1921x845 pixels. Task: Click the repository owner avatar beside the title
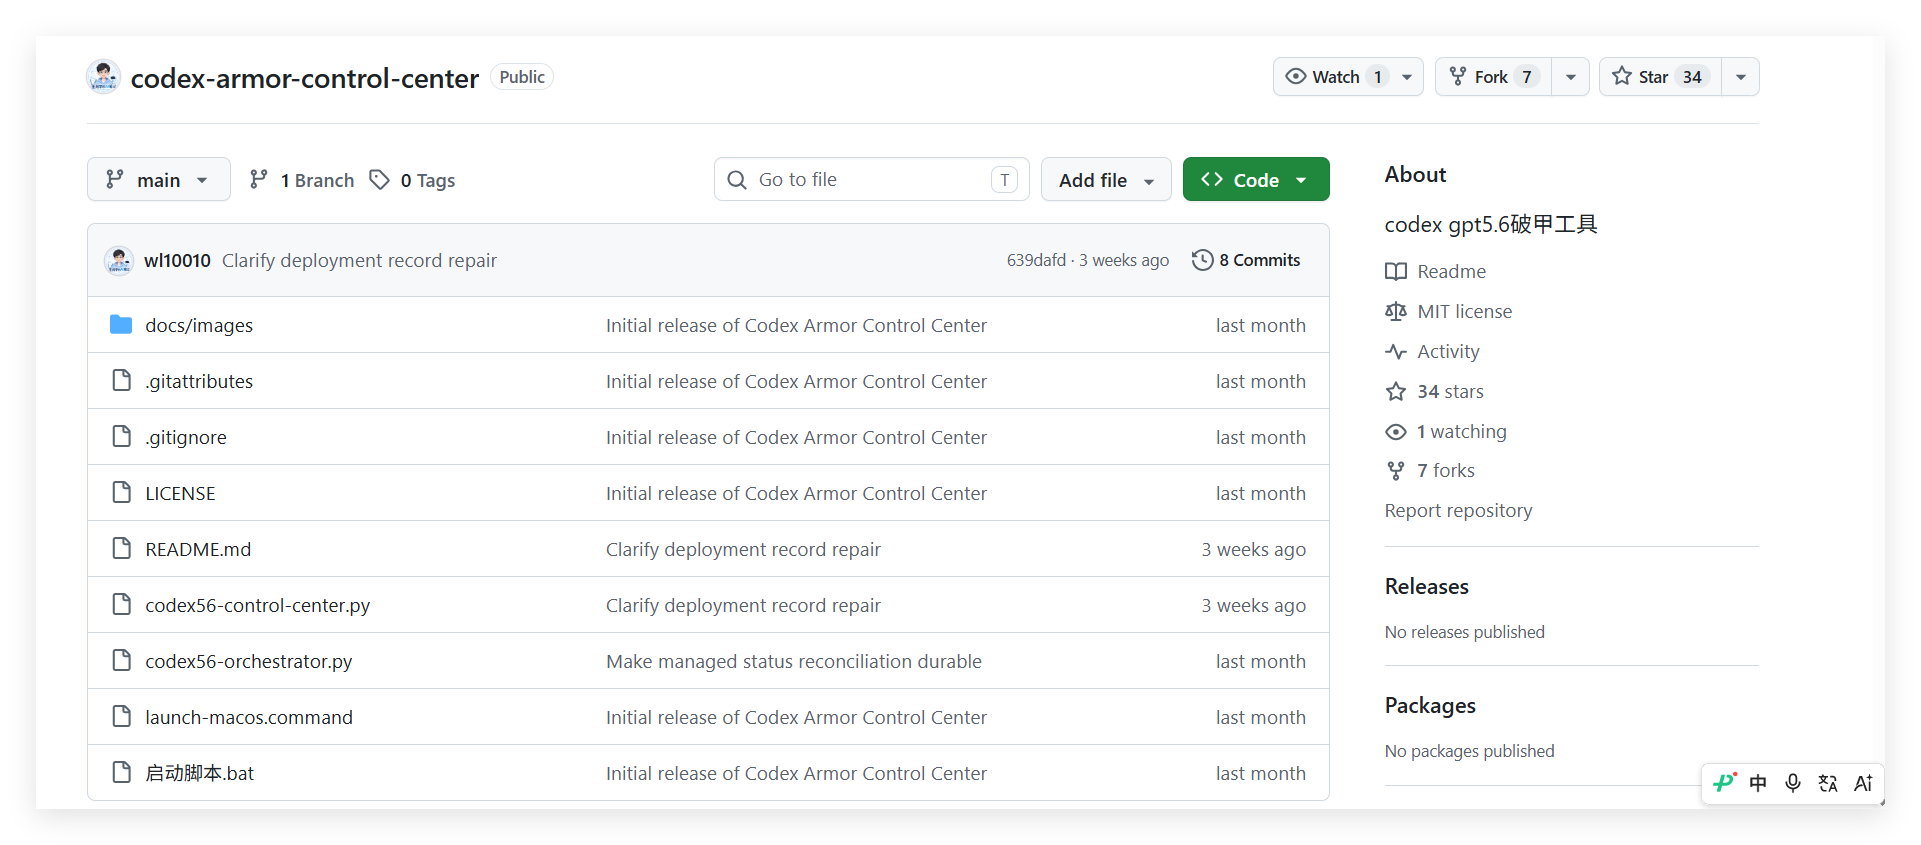[104, 77]
